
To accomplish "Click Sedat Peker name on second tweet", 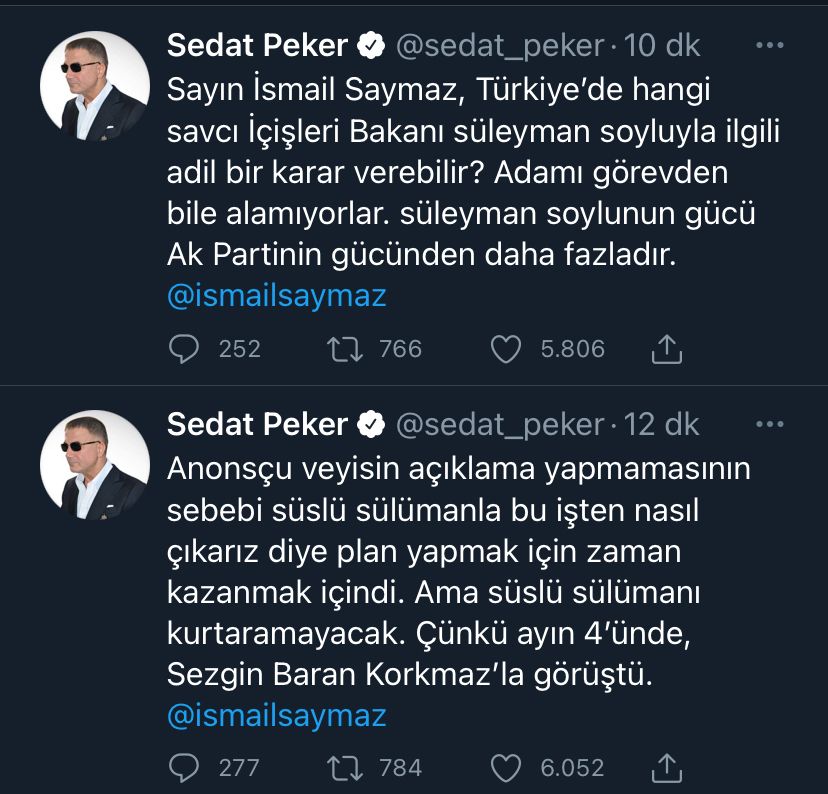I will click(x=257, y=424).
